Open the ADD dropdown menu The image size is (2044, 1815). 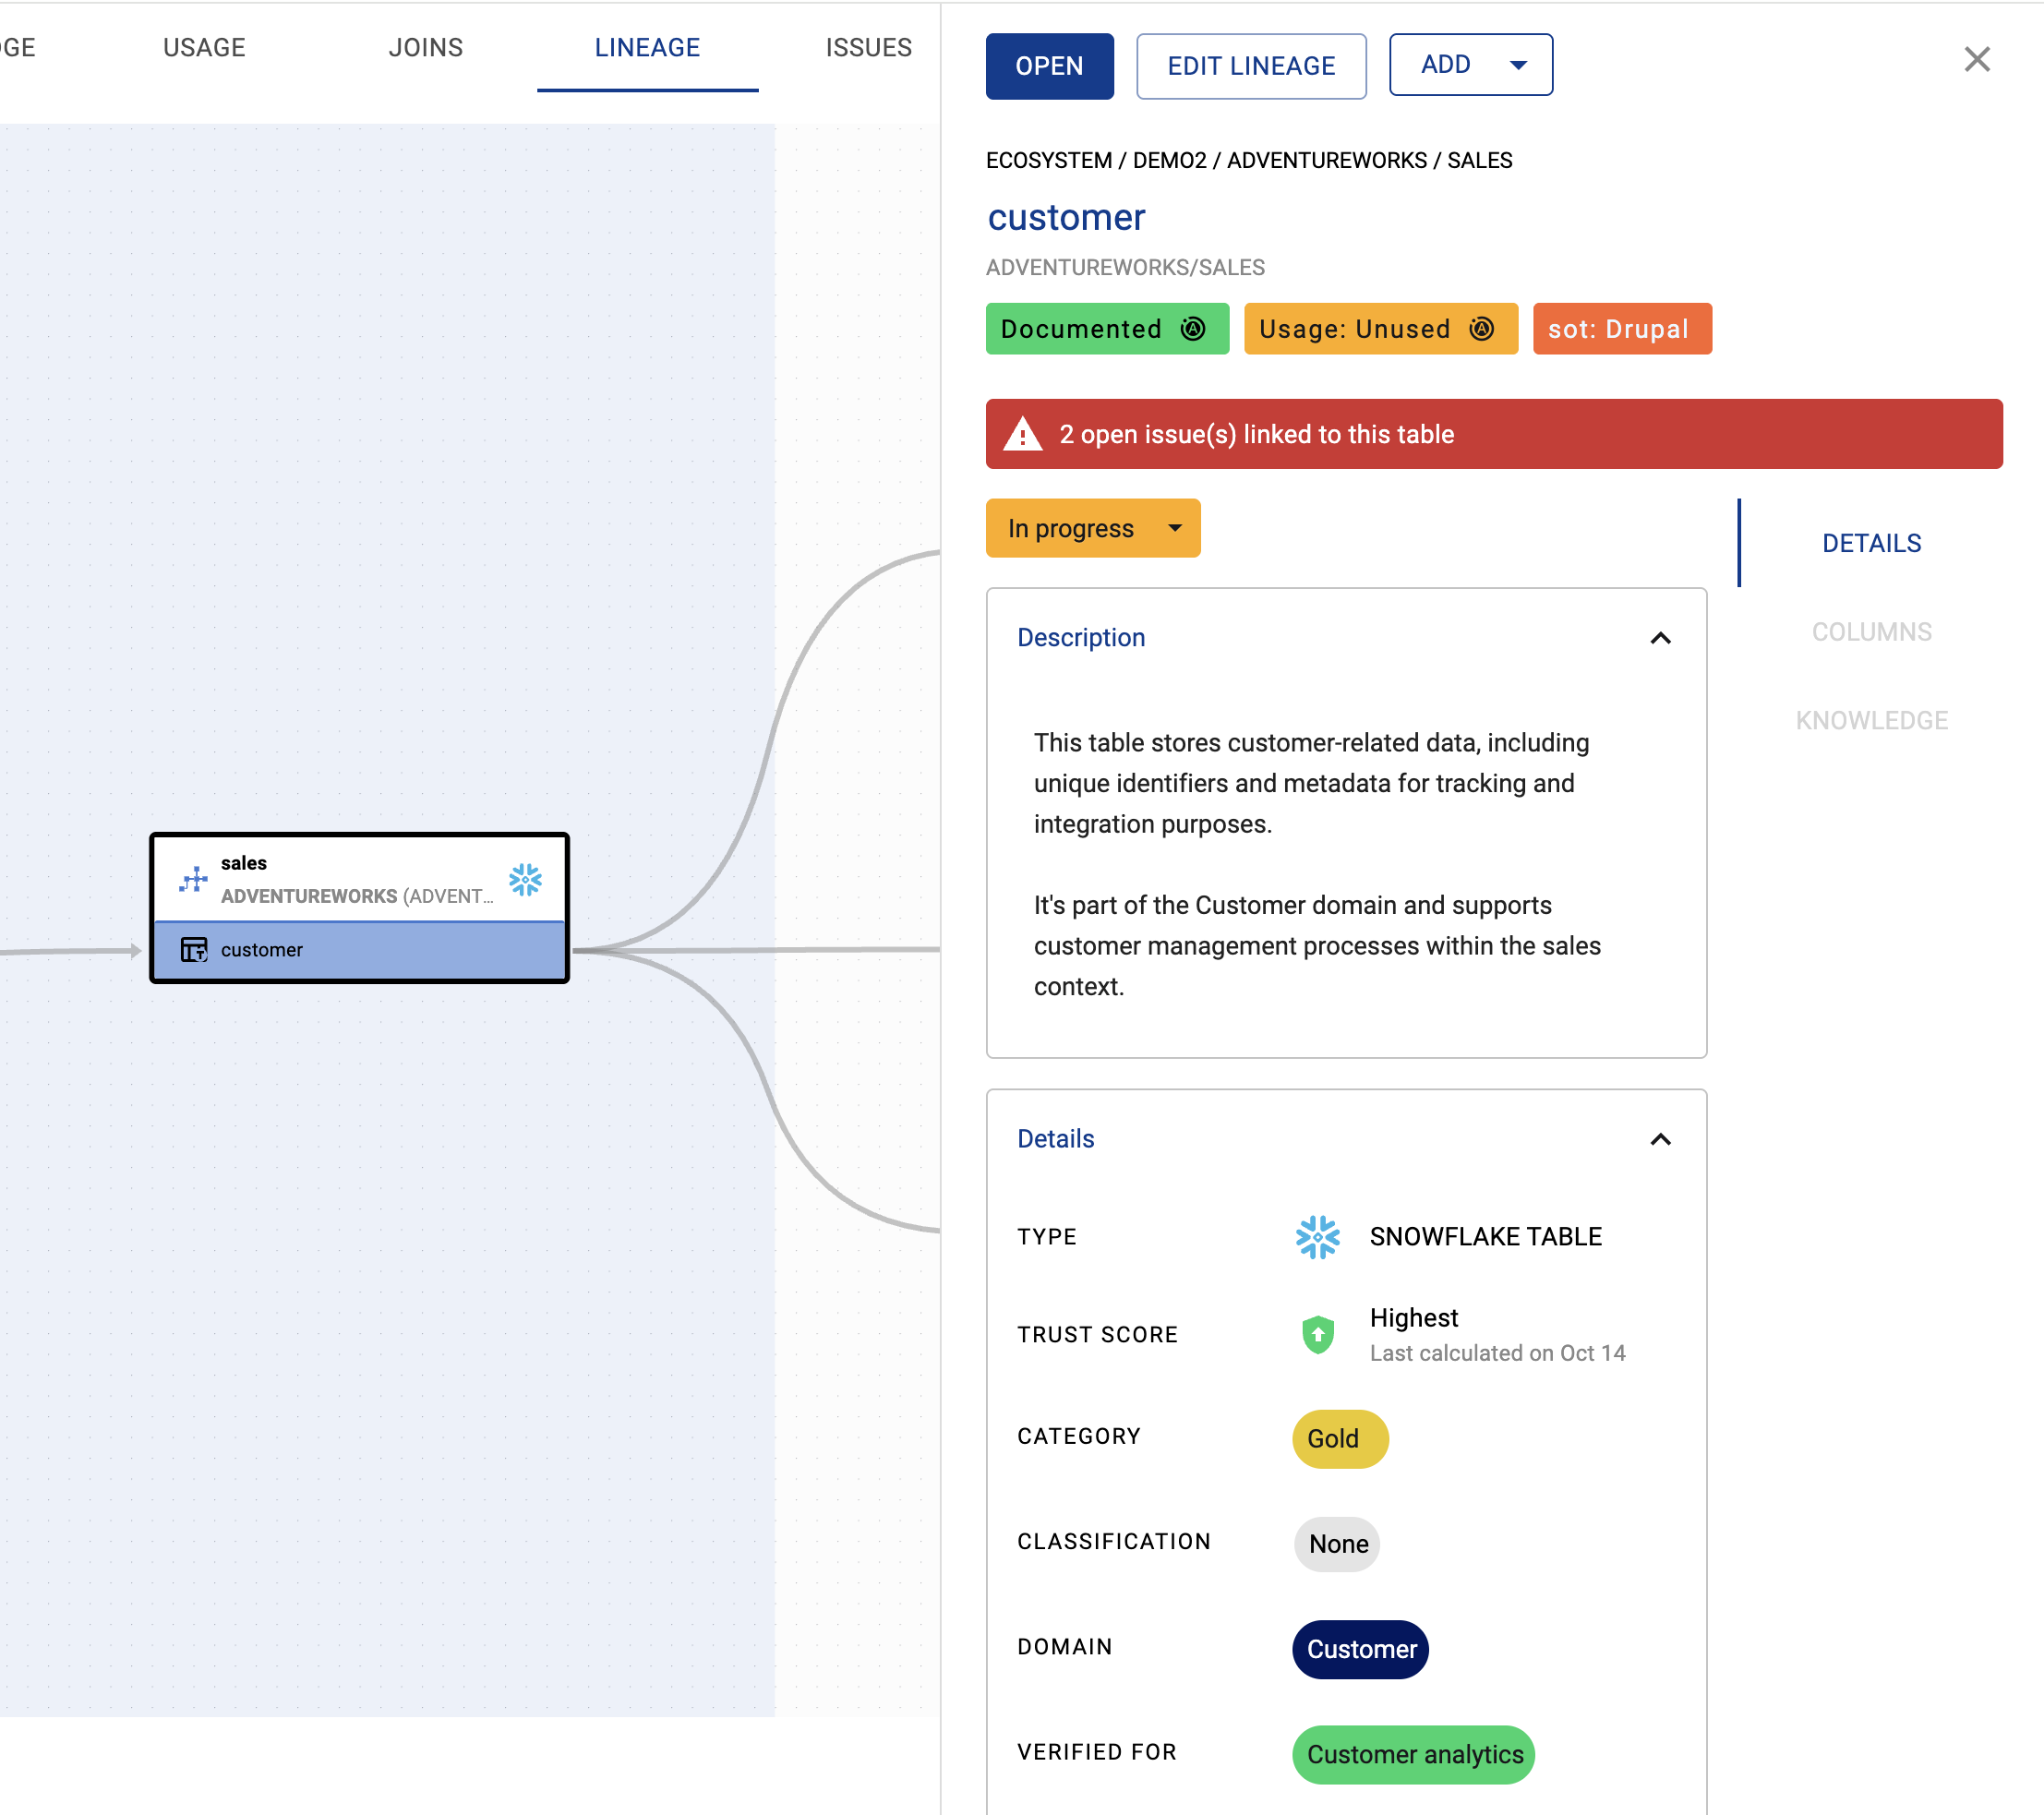(1470, 65)
